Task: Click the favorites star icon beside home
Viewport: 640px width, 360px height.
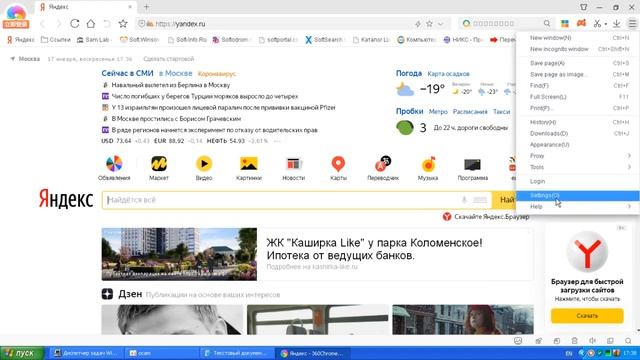Action: coord(123,24)
